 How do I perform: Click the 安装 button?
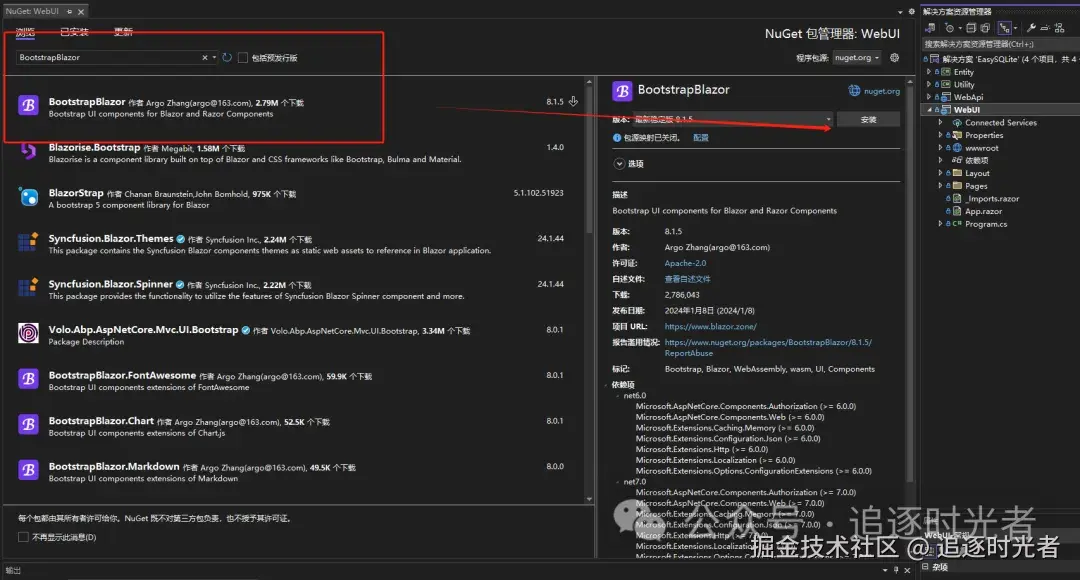(868, 119)
